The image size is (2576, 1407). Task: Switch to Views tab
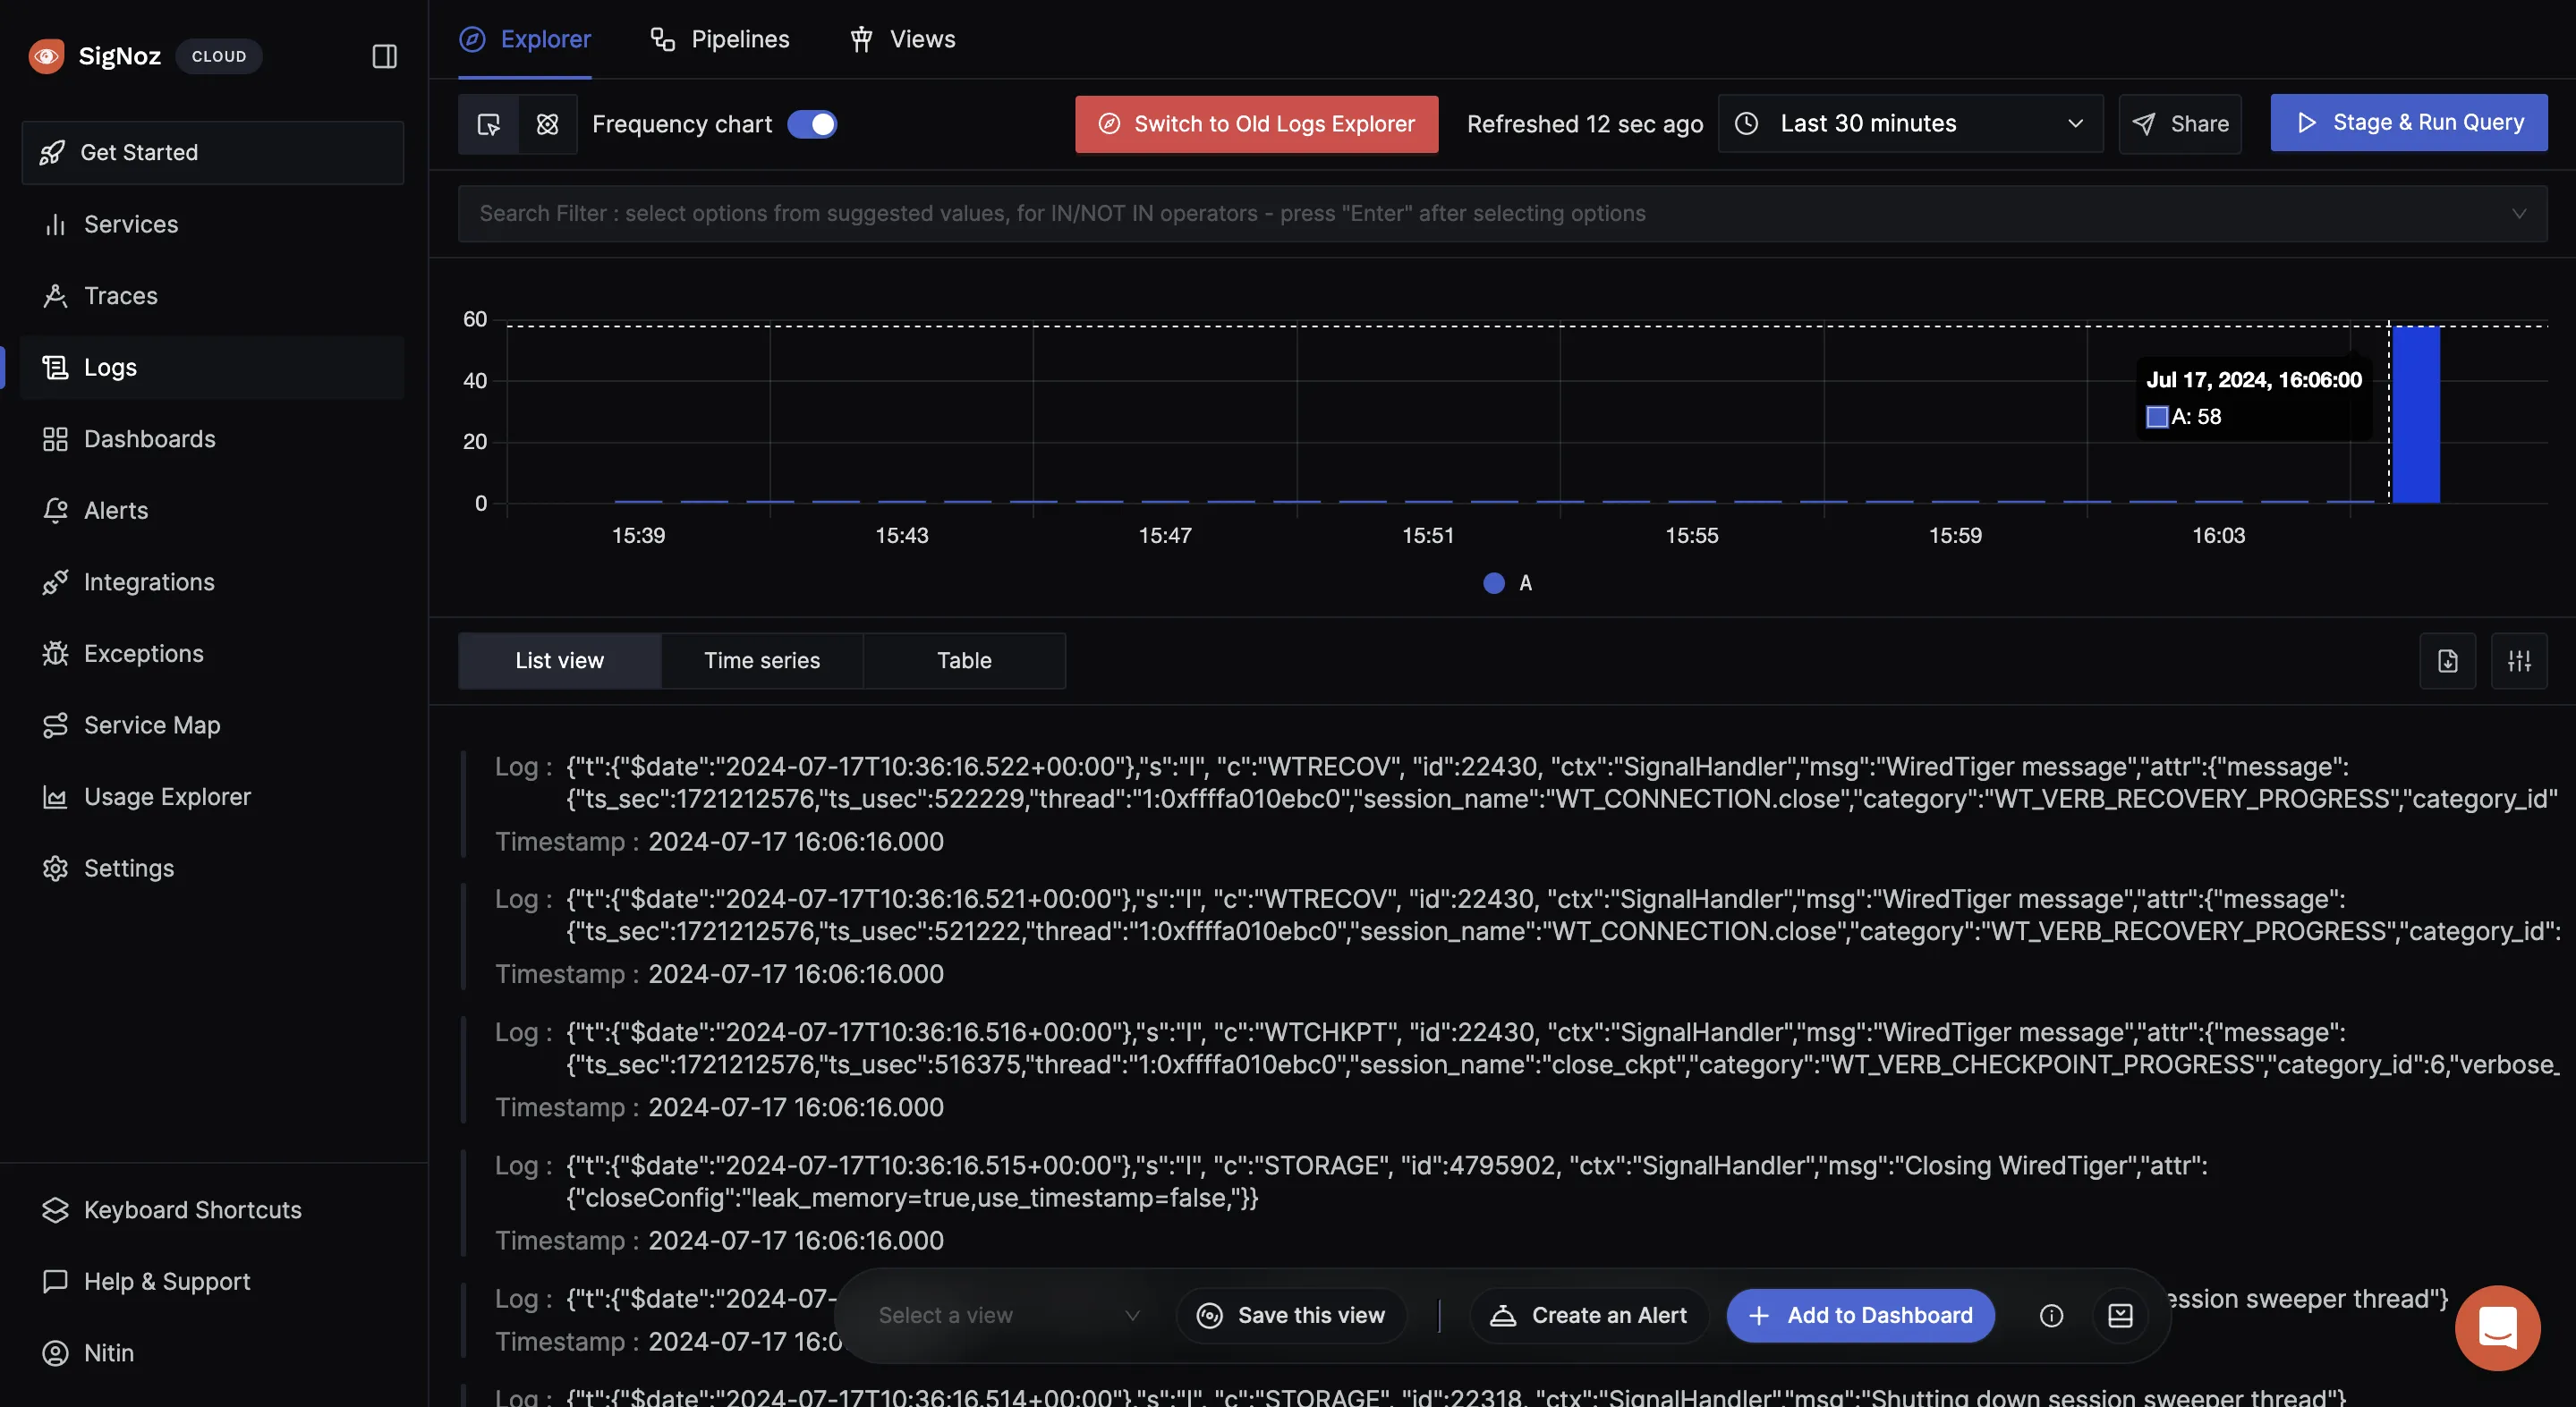point(903,39)
